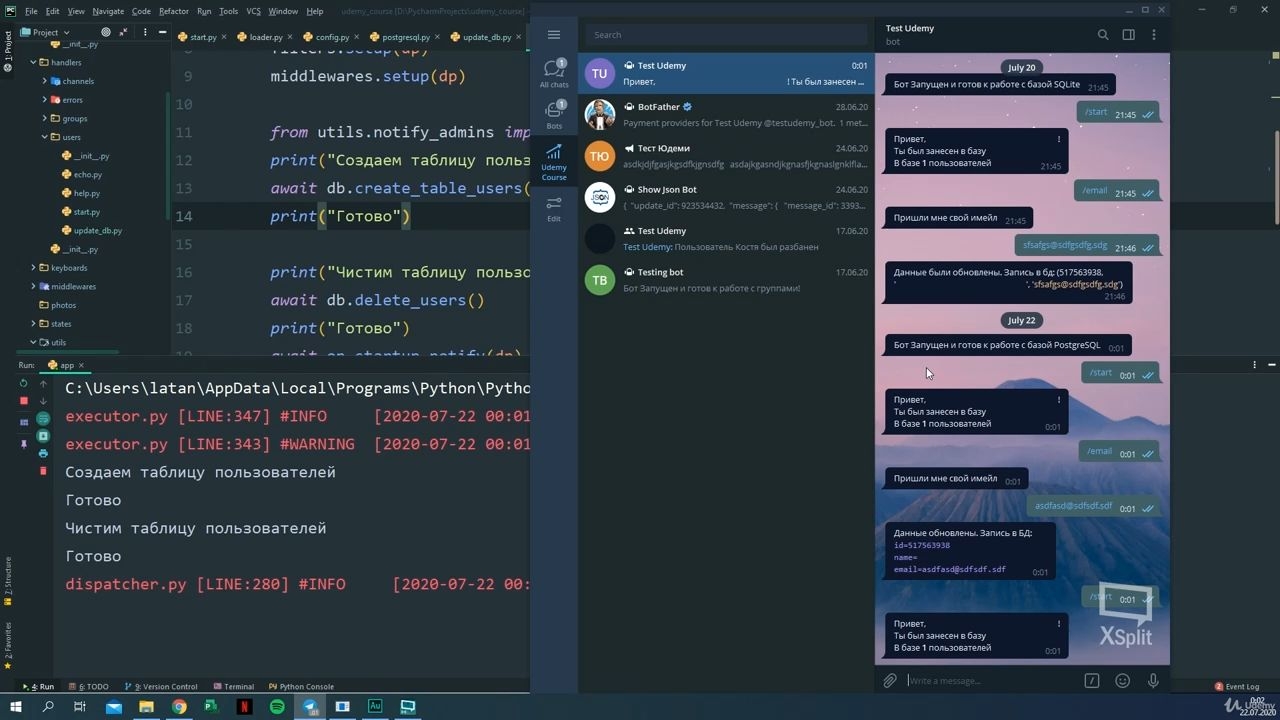This screenshot has width=1280, height=720.
Task: Toggle scroll to end in Run console
Action: [x=43, y=436]
